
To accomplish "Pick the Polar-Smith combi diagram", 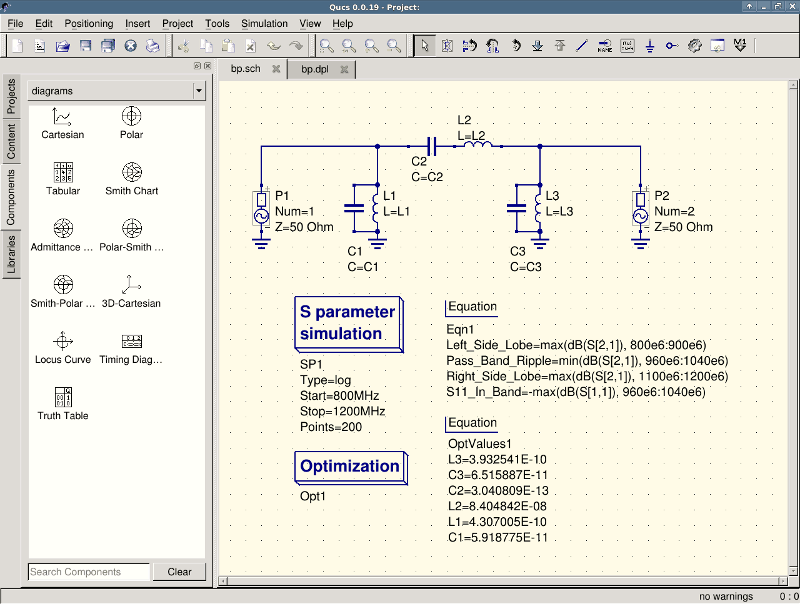I will click(132, 235).
